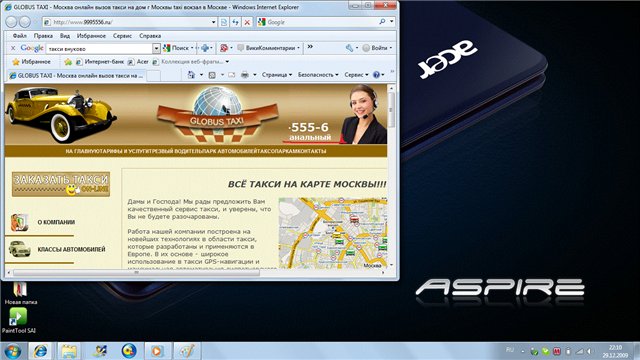Expand the address bar history dropdown
The height and width of the screenshot is (360, 640).
[x=213, y=22]
